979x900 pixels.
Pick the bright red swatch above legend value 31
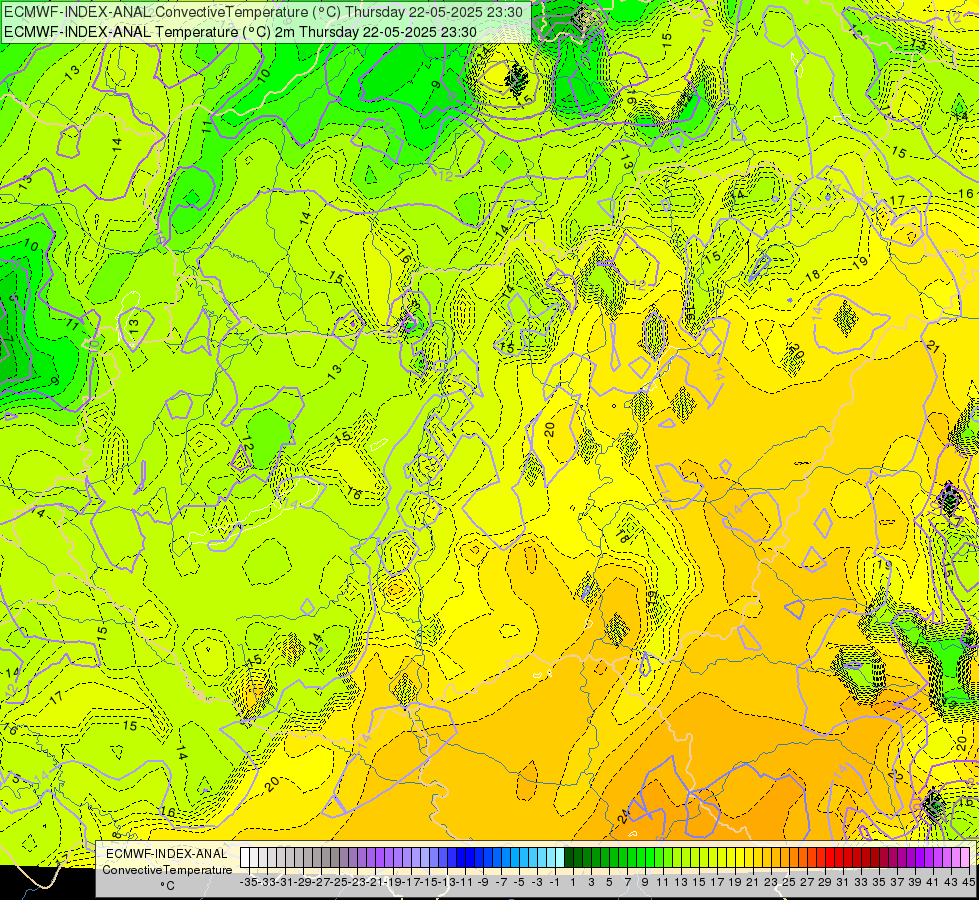(839, 858)
